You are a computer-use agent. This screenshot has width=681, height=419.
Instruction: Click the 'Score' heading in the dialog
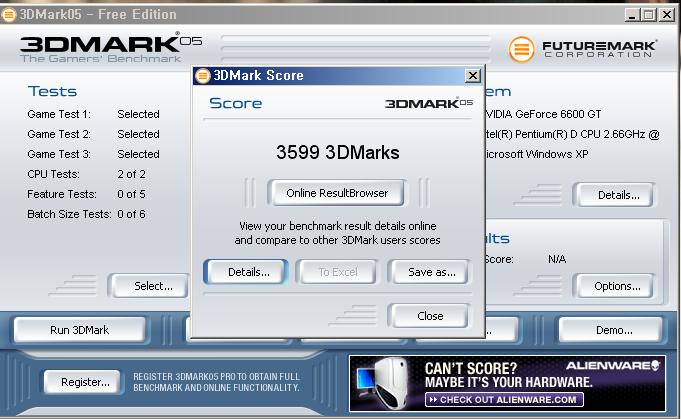tap(235, 103)
